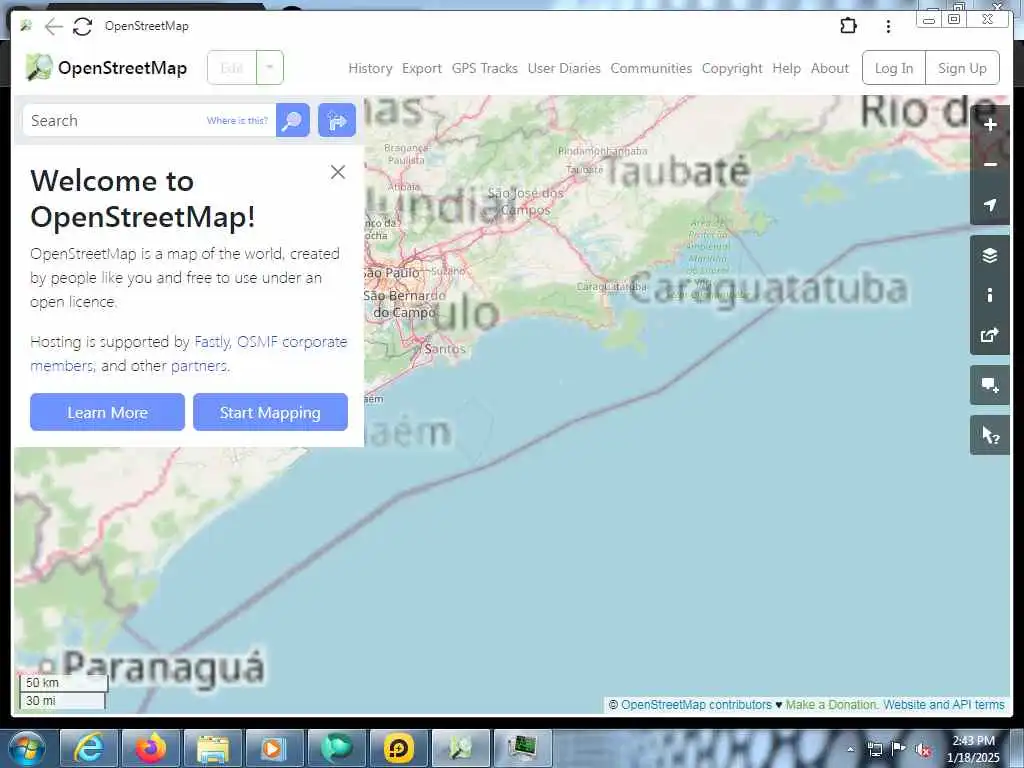This screenshot has height=768, width=1024.
Task: Click the Sign Up button
Action: coord(962,68)
